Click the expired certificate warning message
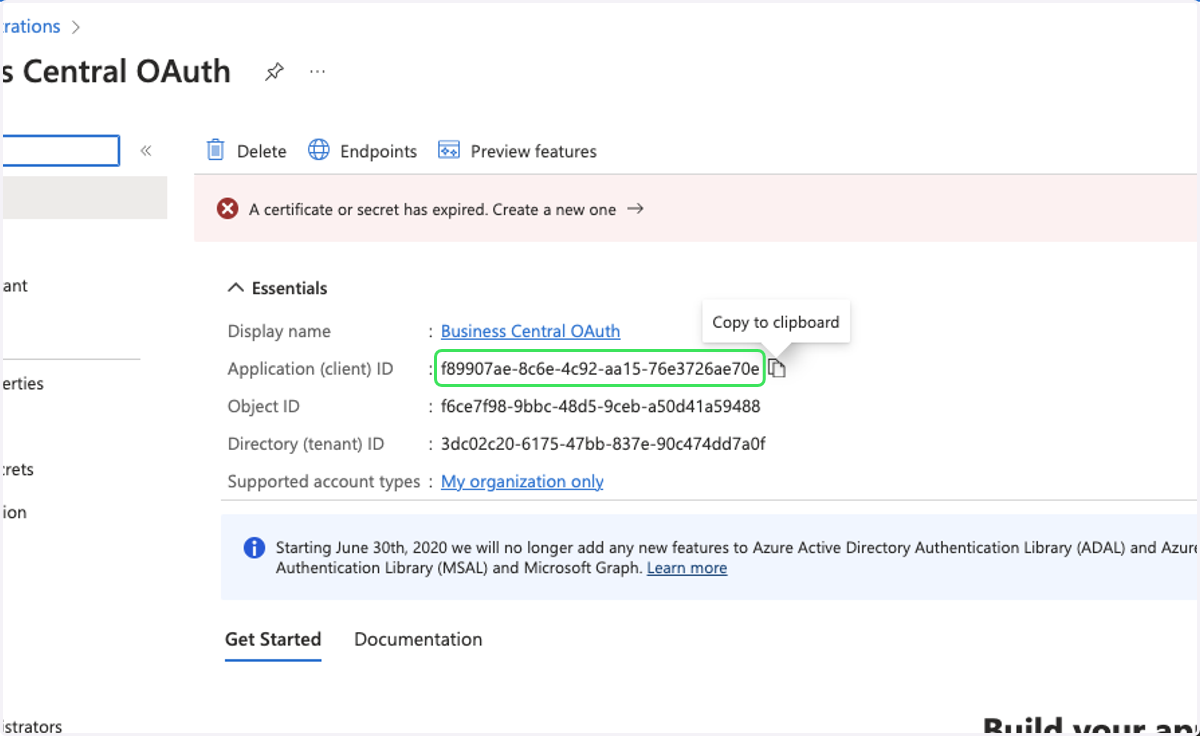The height and width of the screenshot is (736, 1200). click(432, 209)
